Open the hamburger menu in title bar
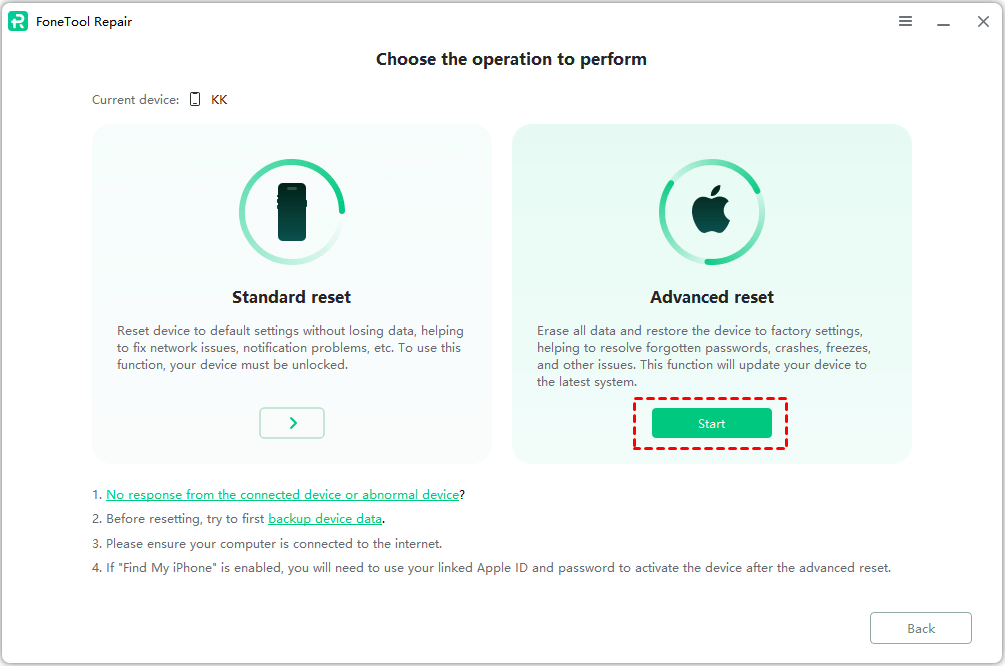The height and width of the screenshot is (666, 1005). 905,21
